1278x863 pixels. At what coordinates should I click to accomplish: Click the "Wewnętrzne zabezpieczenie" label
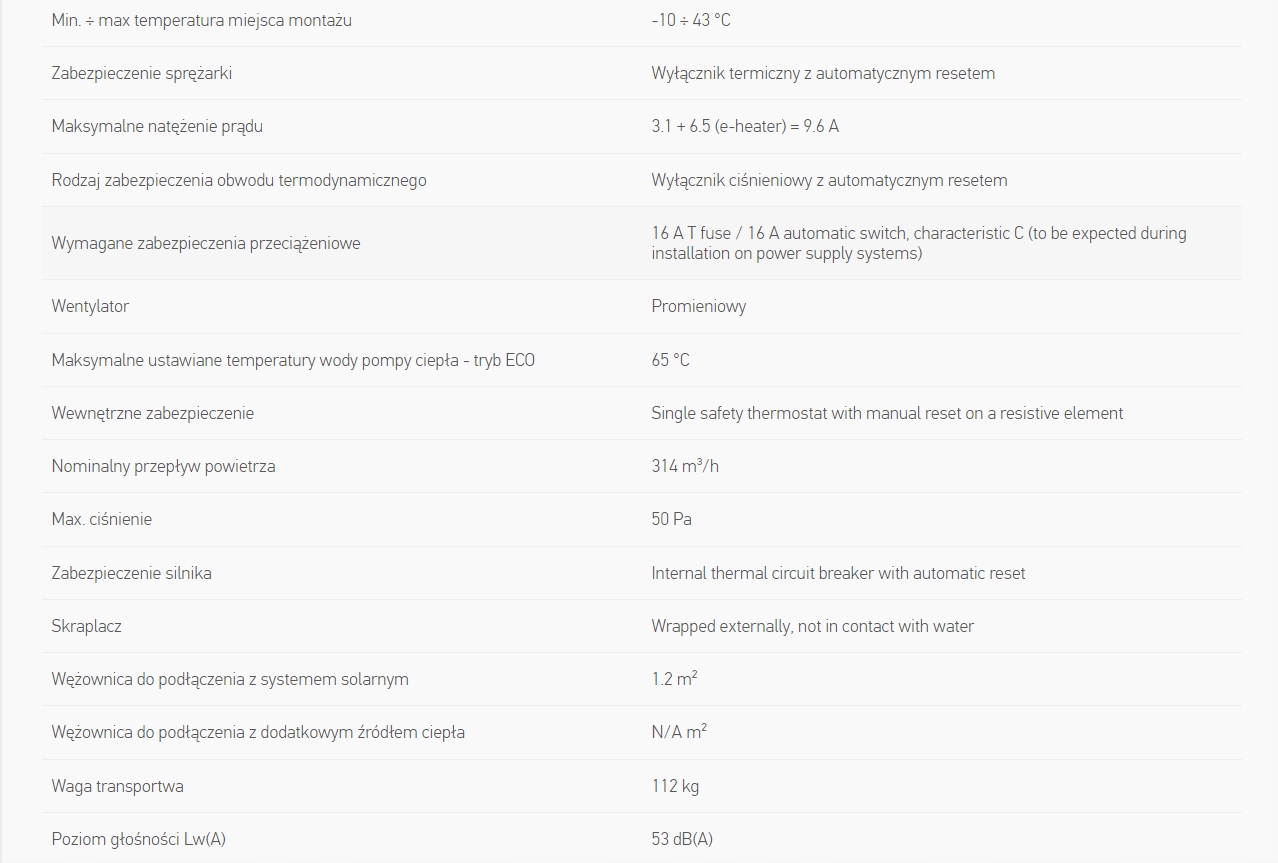click(152, 413)
